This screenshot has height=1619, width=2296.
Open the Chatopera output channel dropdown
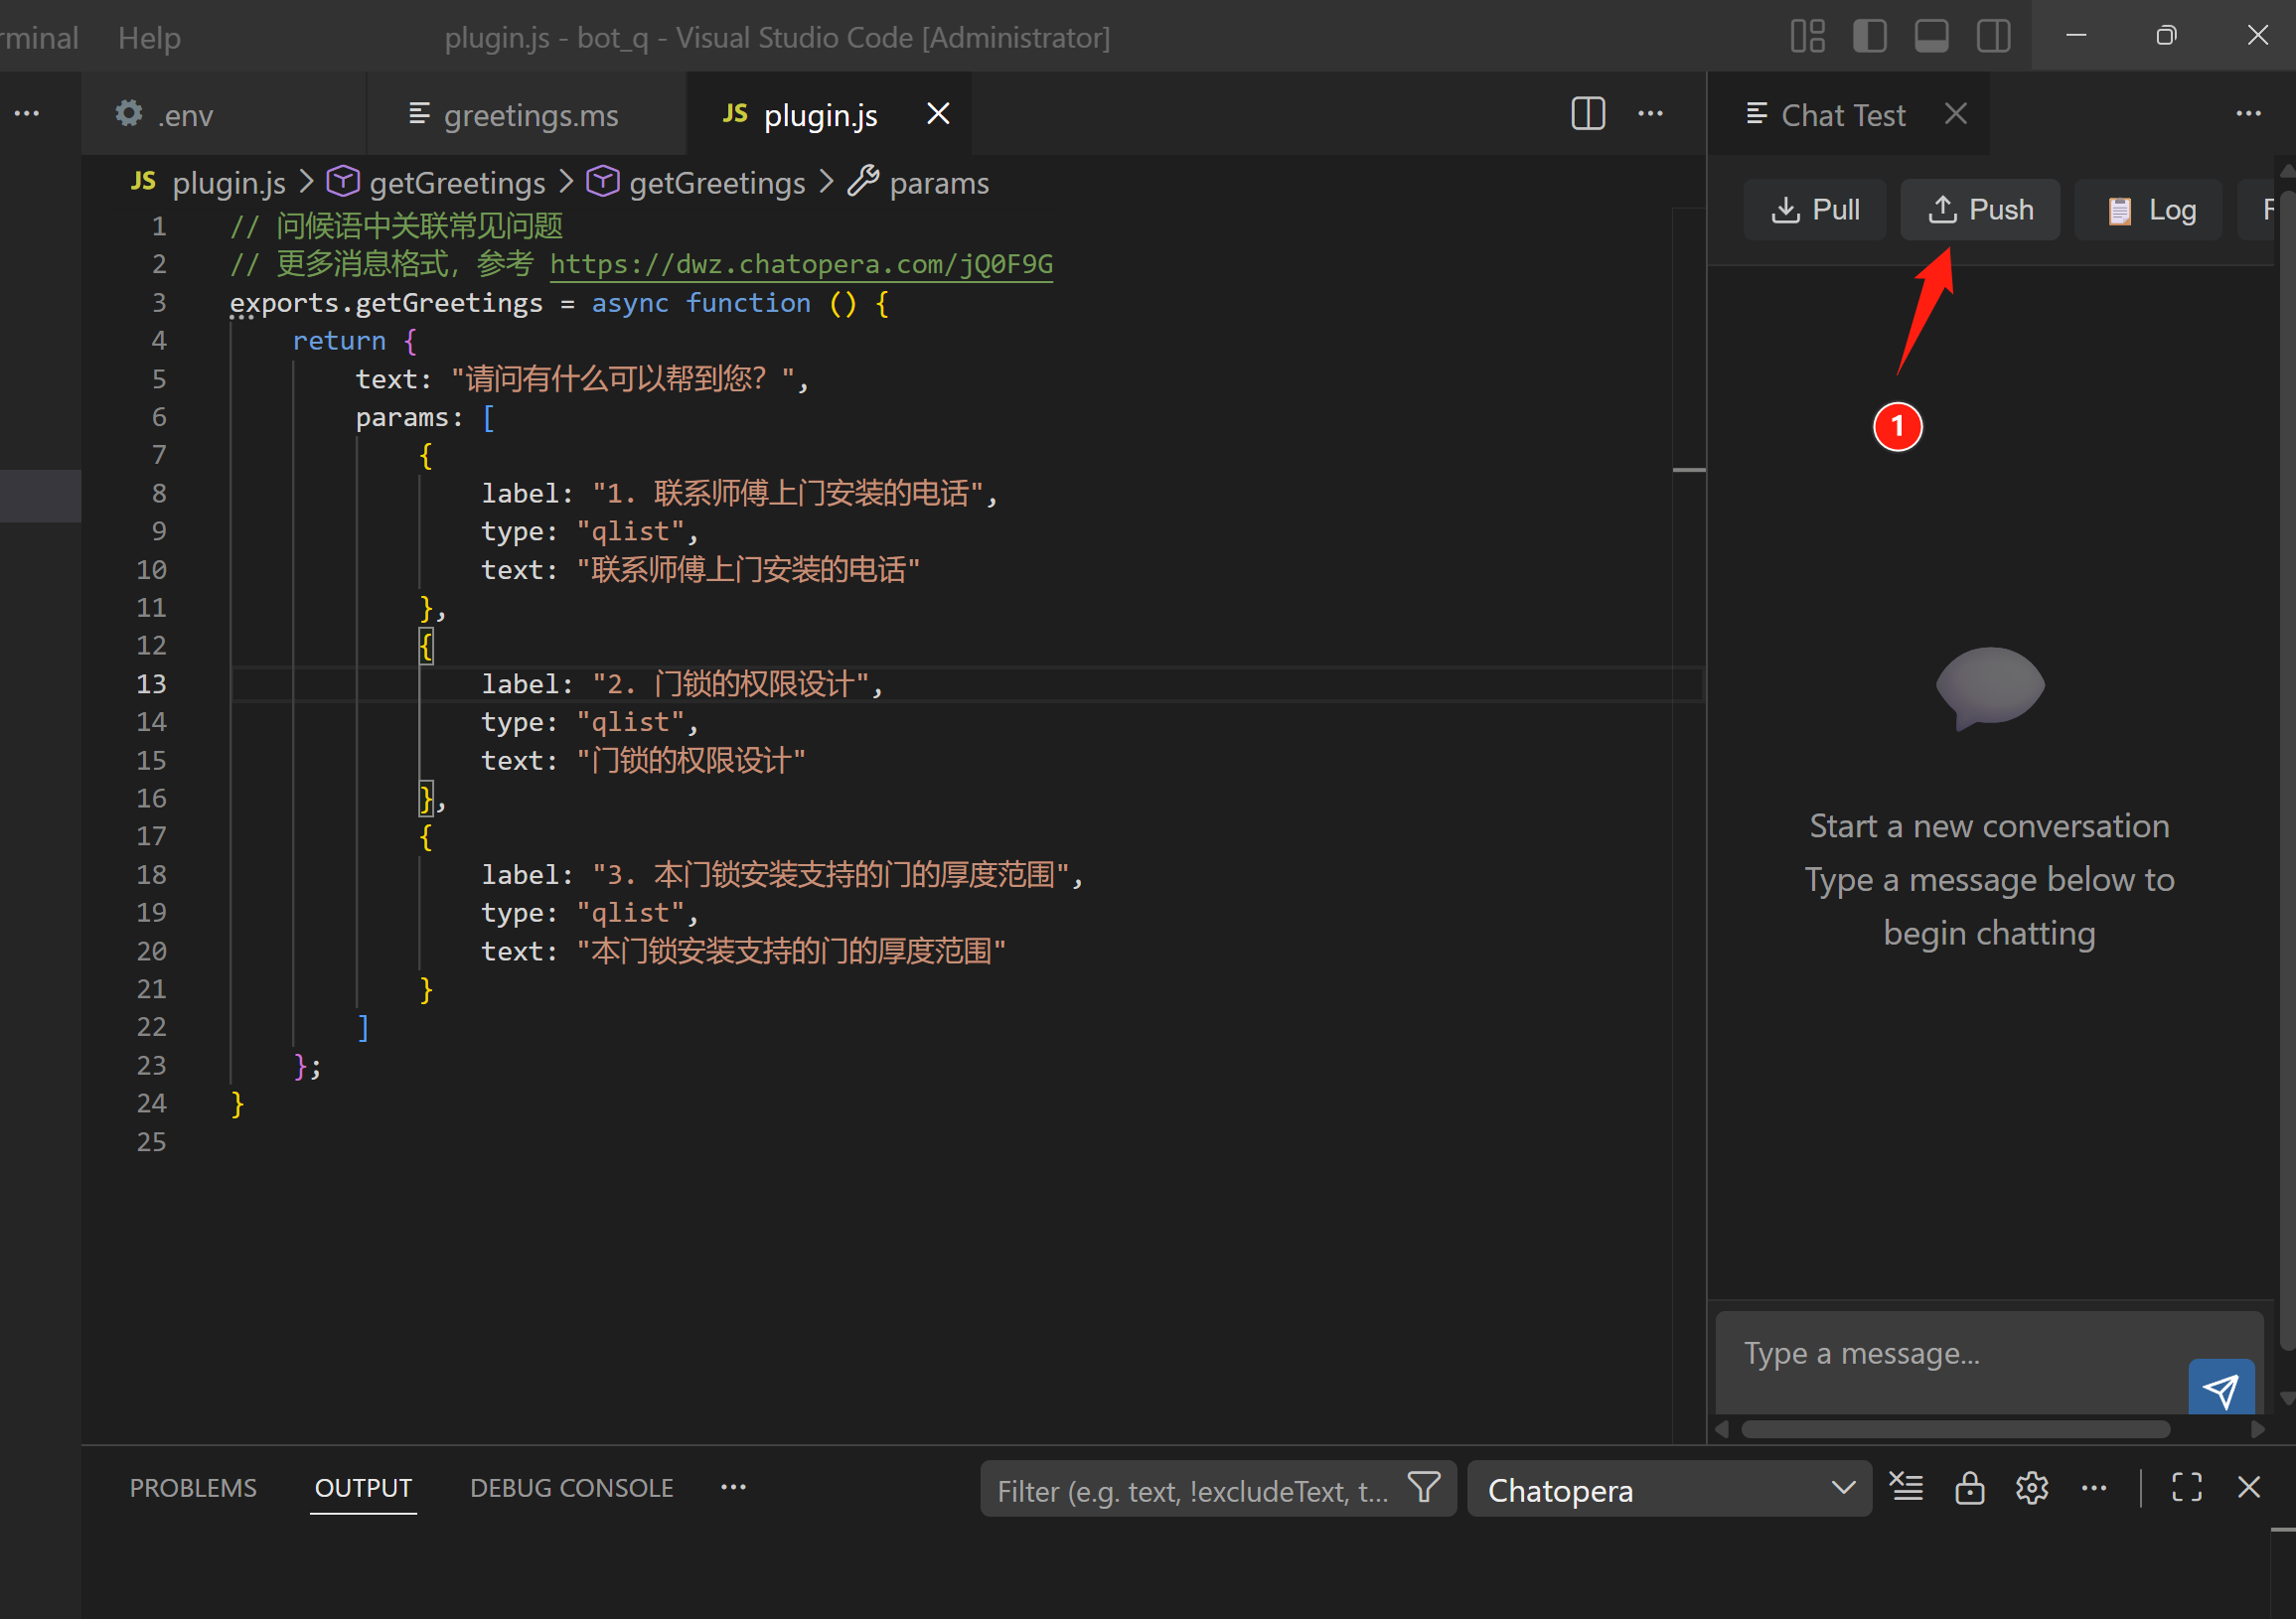pos(1669,1490)
